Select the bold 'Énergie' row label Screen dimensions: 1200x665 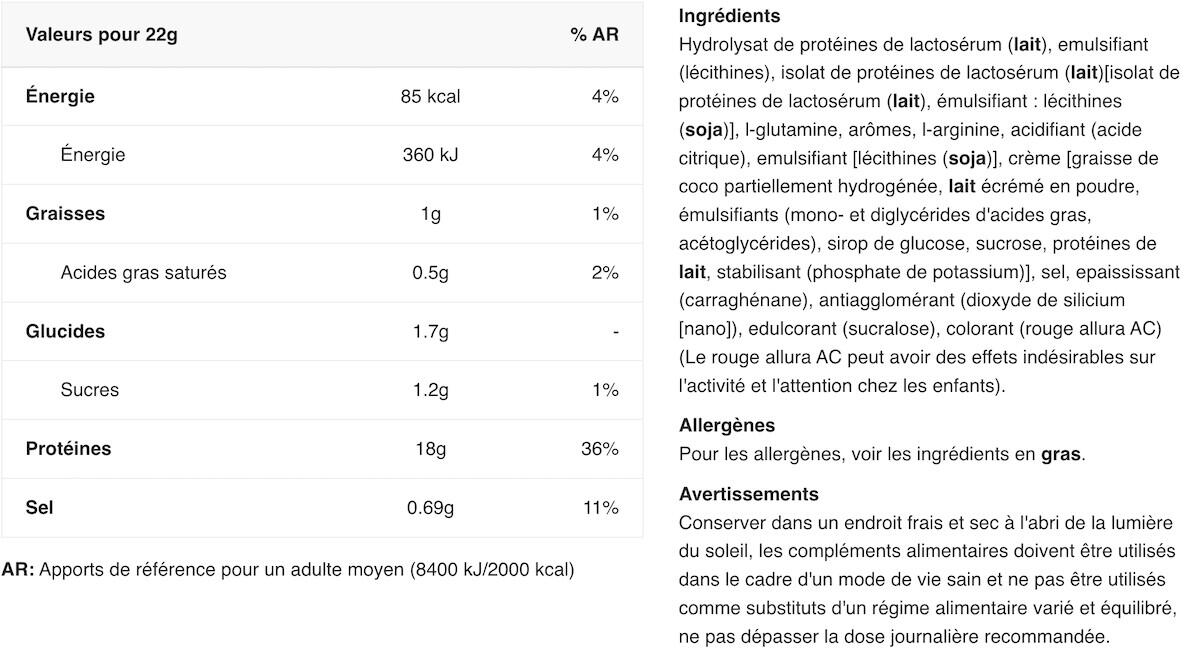pos(60,96)
